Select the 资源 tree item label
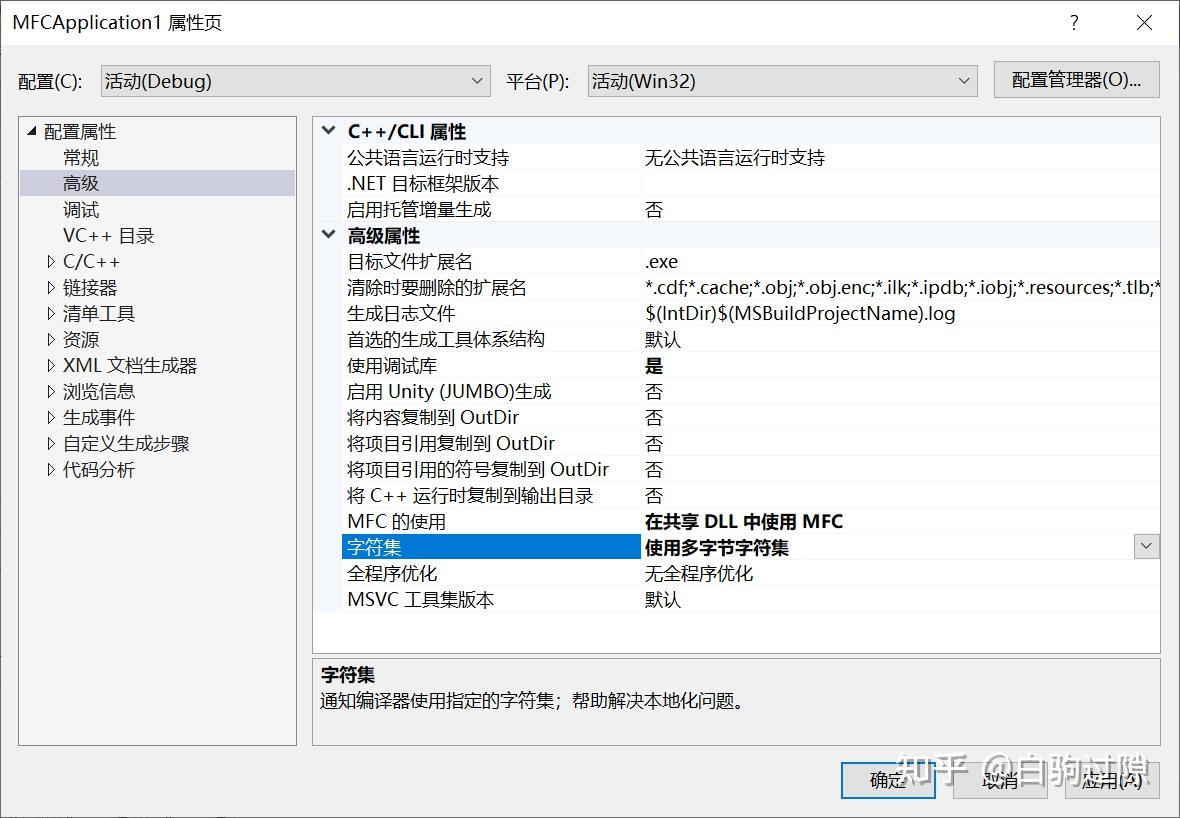 tap(81, 339)
